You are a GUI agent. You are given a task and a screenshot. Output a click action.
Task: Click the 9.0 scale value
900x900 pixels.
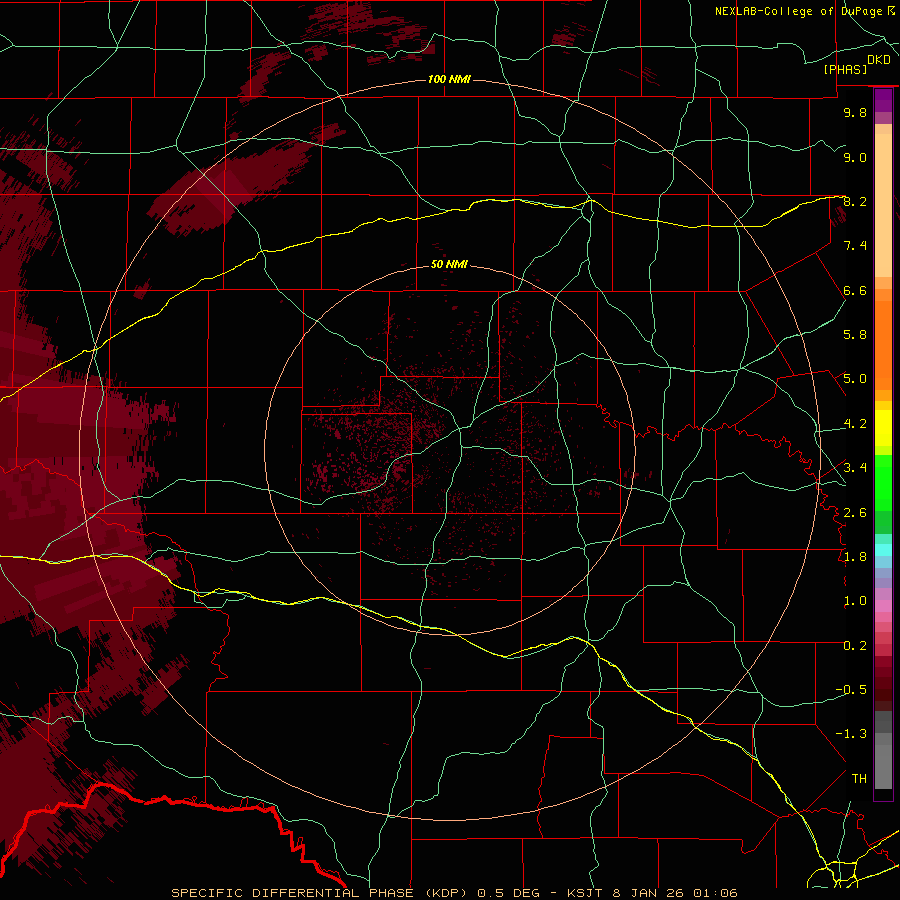(x=855, y=157)
